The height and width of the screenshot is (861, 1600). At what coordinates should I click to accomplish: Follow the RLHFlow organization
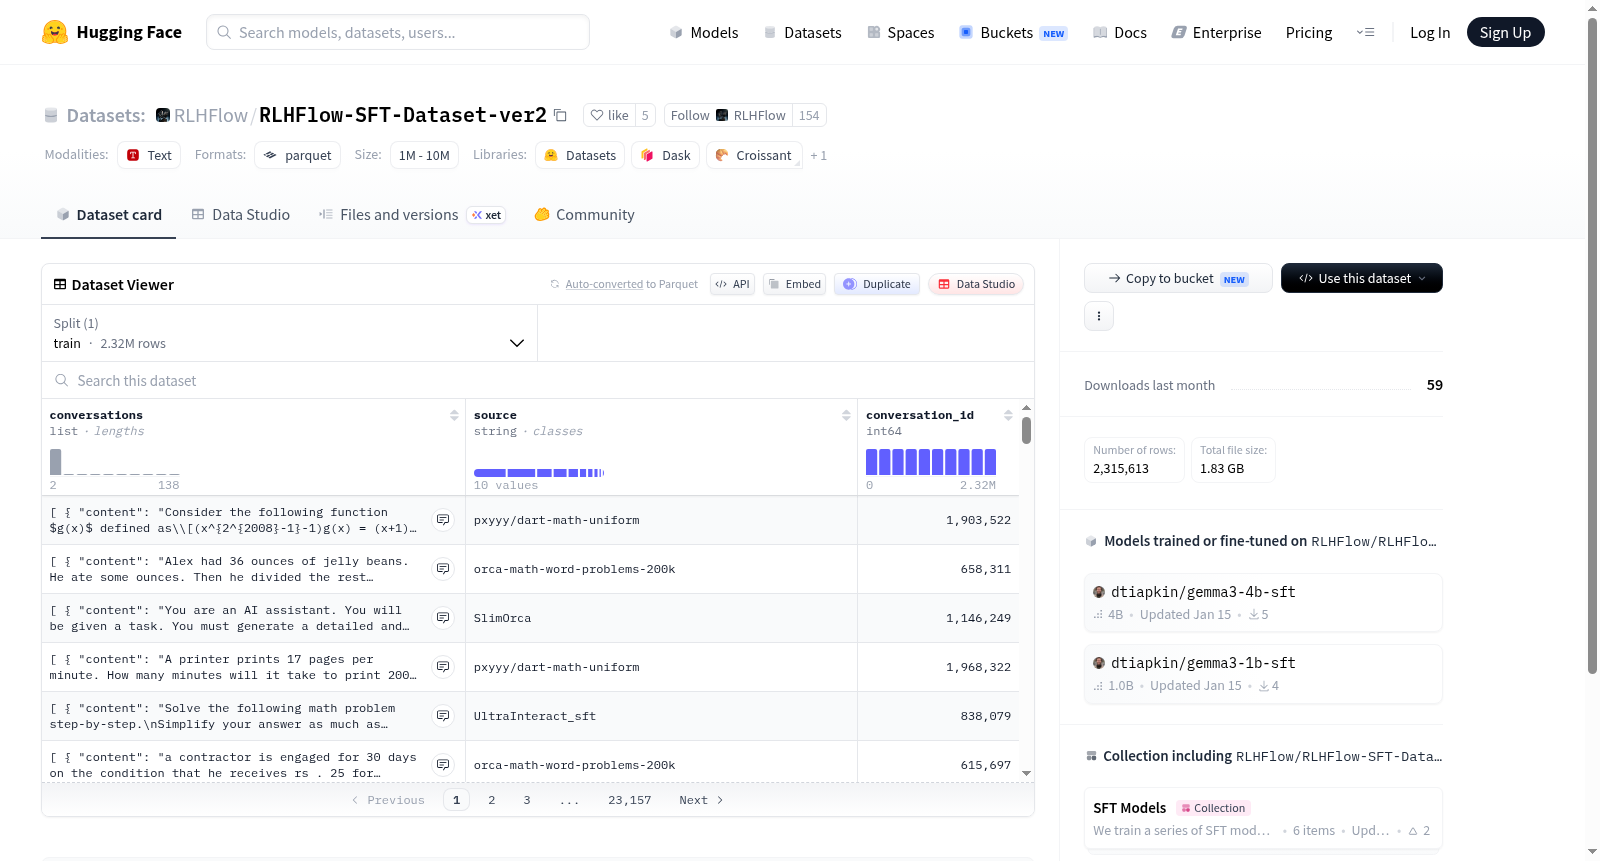728,115
